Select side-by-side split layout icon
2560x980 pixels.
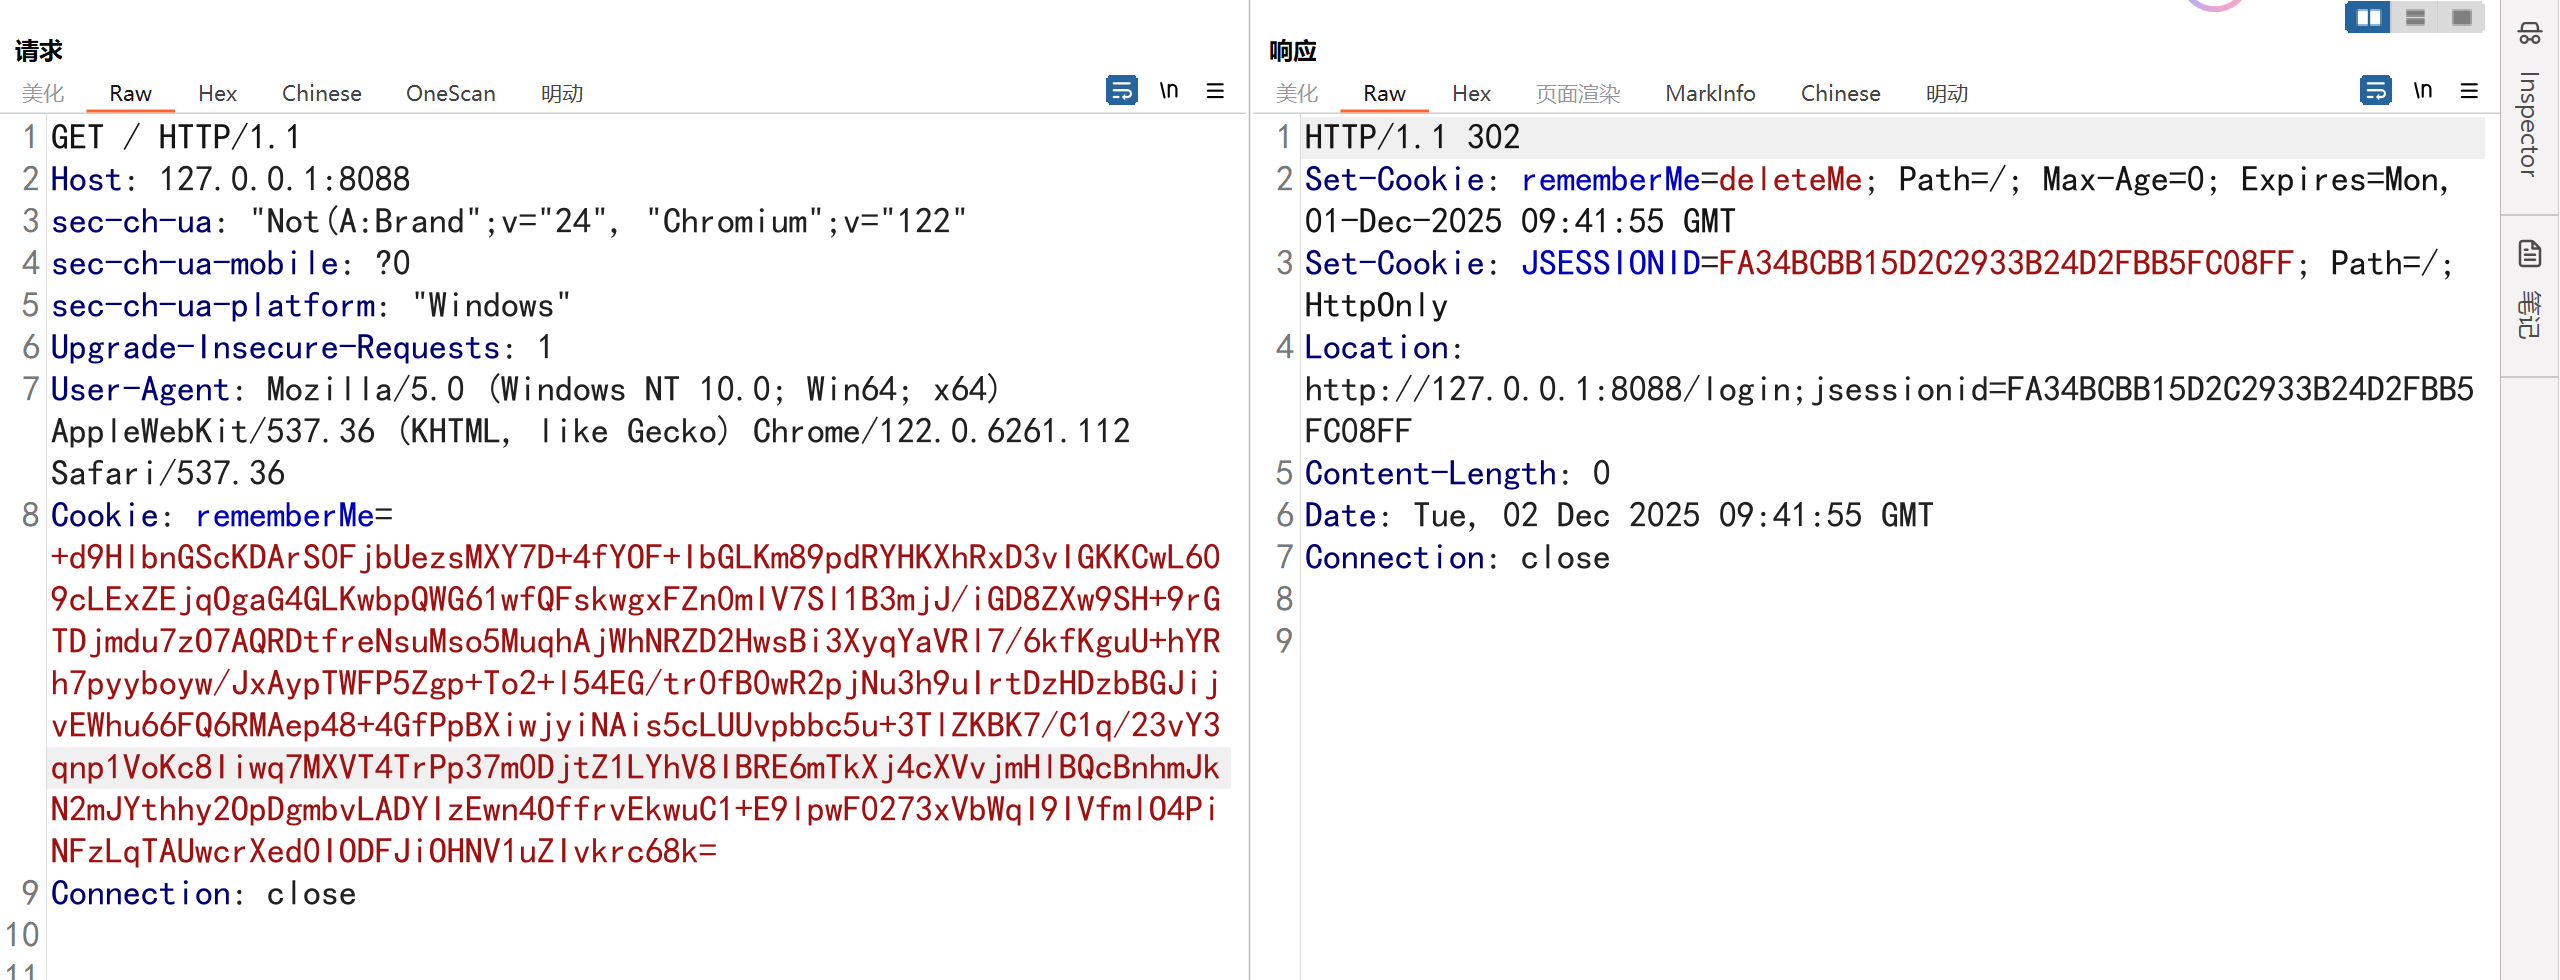click(2368, 17)
